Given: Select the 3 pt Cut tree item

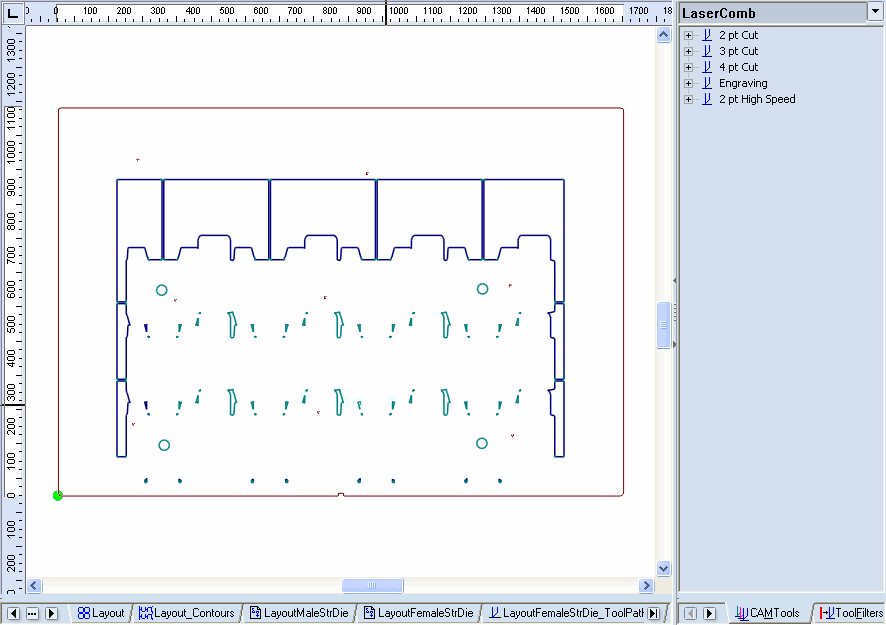Looking at the screenshot, I should point(739,51).
